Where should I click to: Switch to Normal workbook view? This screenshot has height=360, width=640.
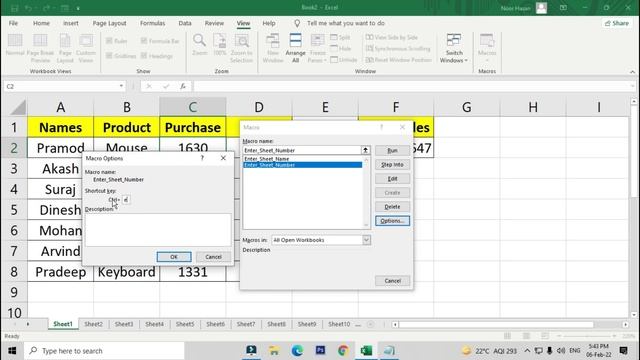[15, 44]
